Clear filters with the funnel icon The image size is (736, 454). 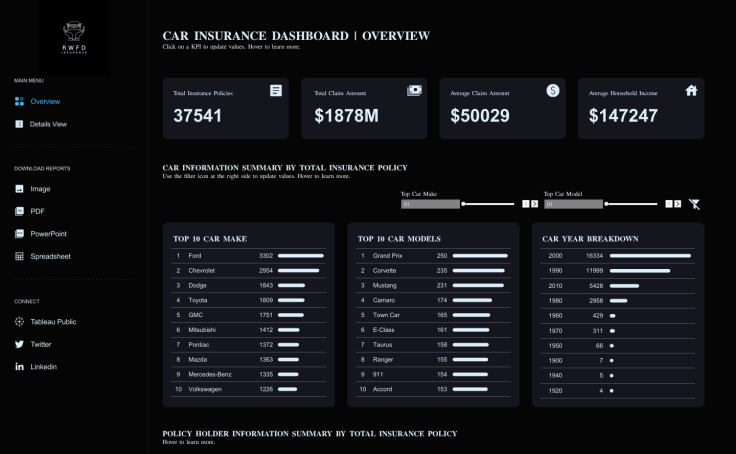[694, 204]
